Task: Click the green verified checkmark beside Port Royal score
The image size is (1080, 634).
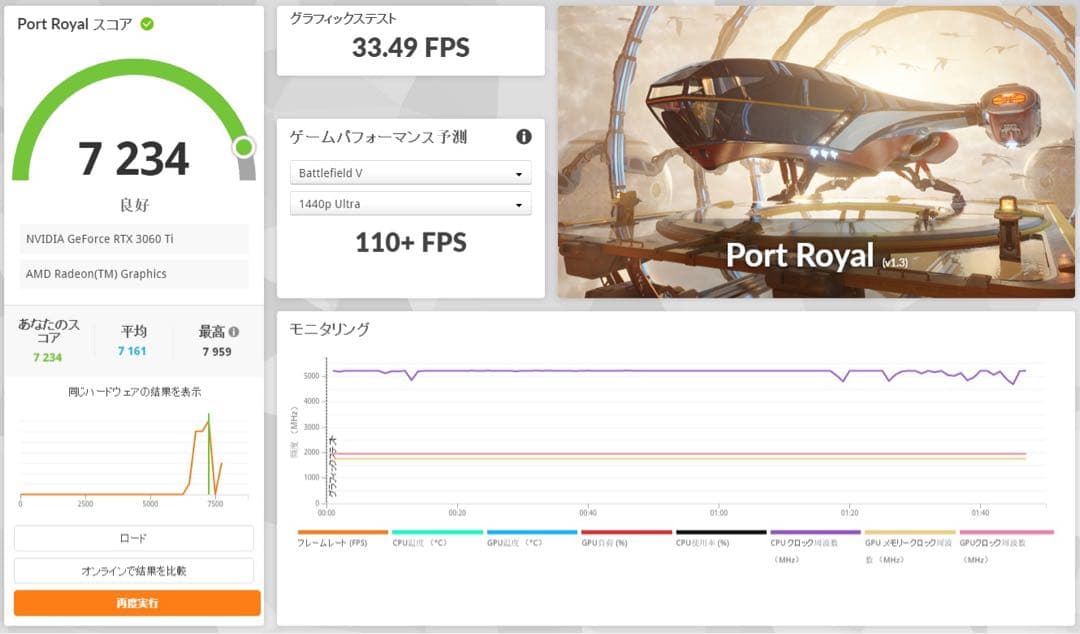Action: click(148, 24)
